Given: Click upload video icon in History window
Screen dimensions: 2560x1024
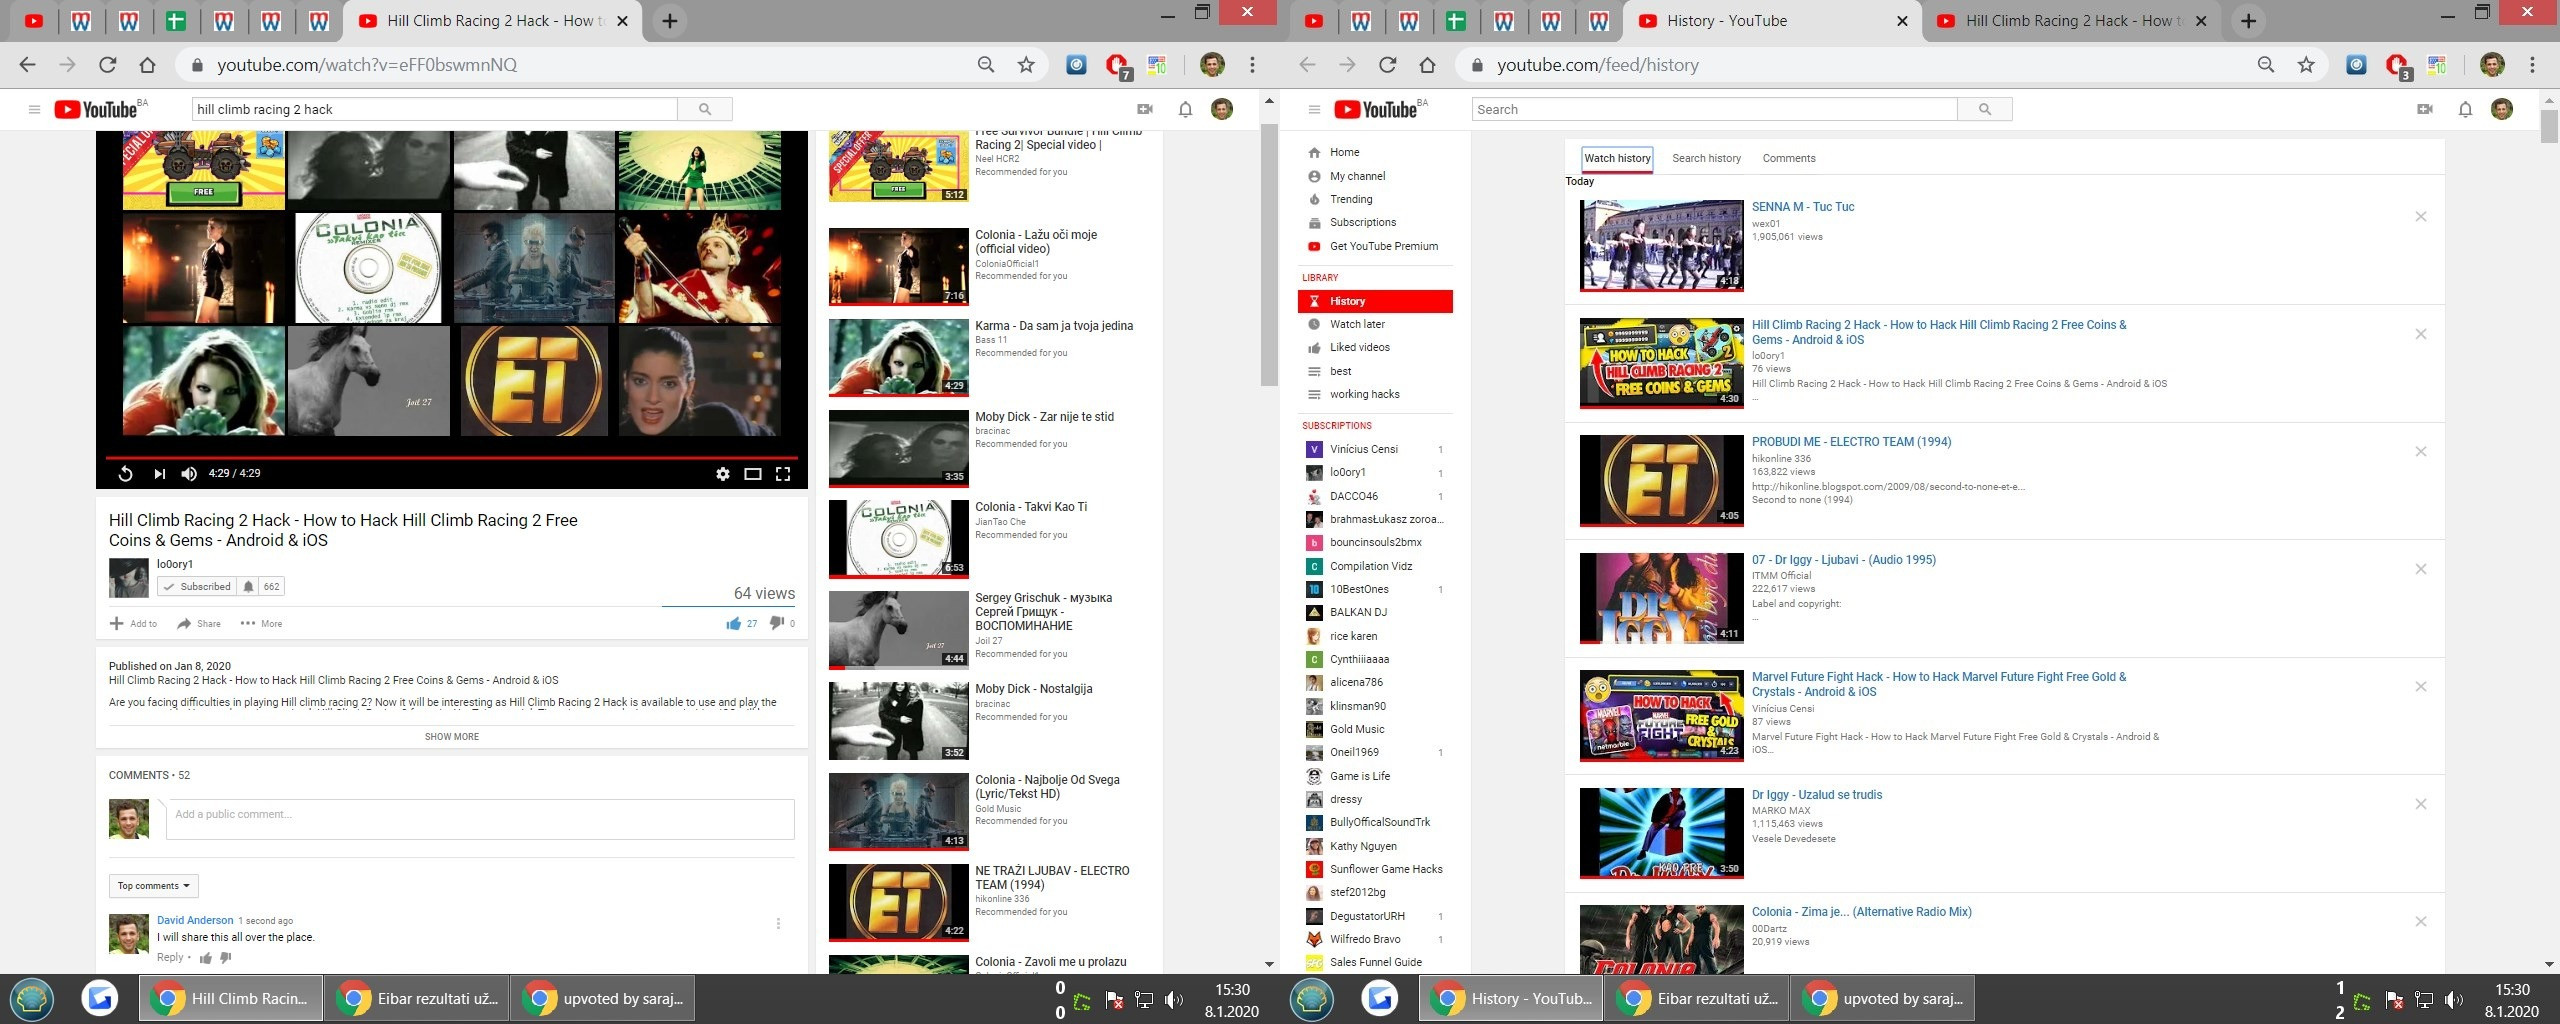Looking at the screenshot, I should click(x=2425, y=109).
